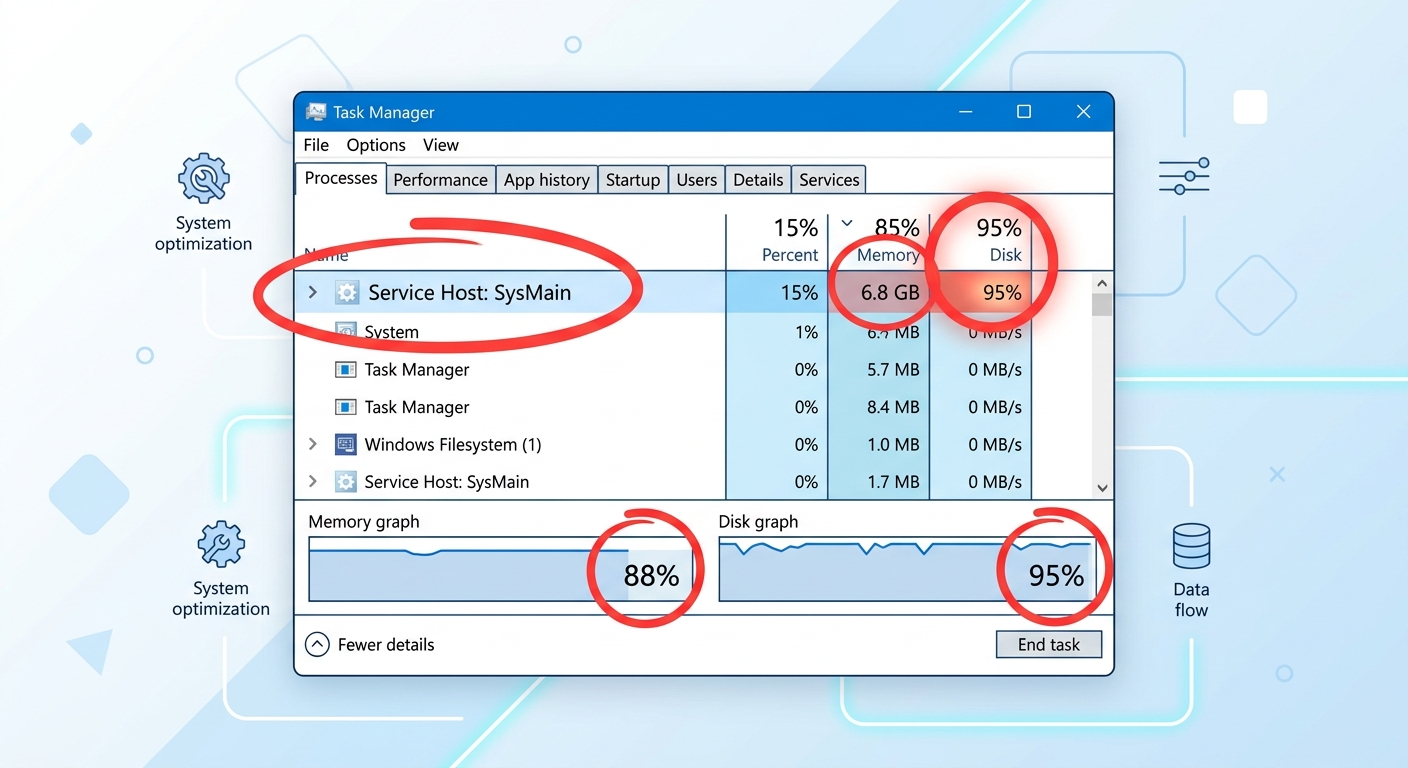Click the first Task Manager row icon
The image size is (1408, 768).
[345, 370]
